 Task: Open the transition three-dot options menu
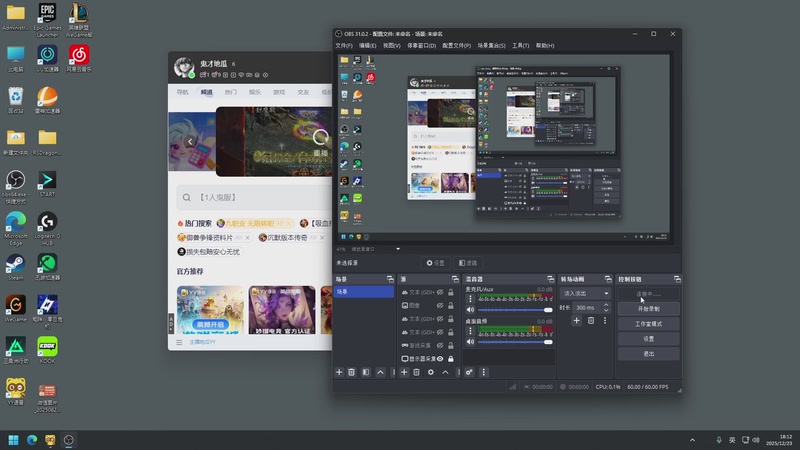[605, 320]
